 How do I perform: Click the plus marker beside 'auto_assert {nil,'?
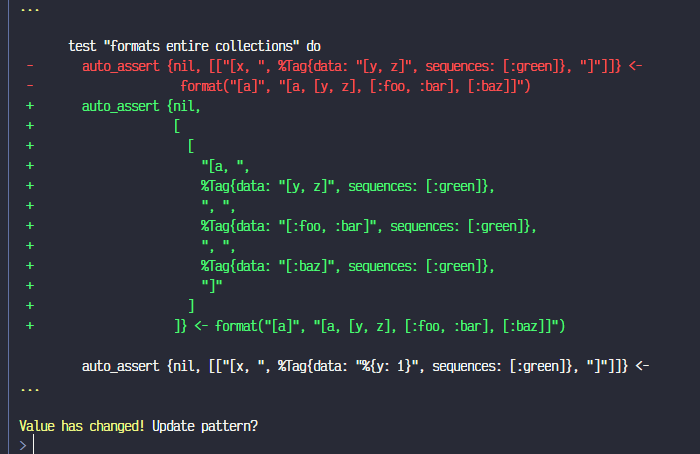point(30,106)
